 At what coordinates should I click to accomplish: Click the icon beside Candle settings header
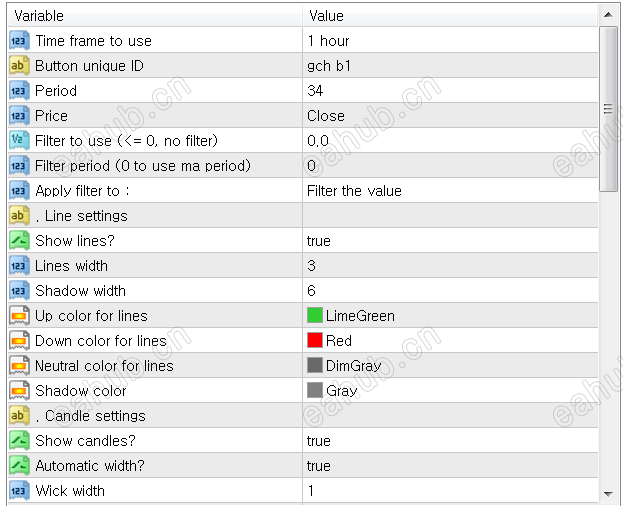(x=19, y=416)
